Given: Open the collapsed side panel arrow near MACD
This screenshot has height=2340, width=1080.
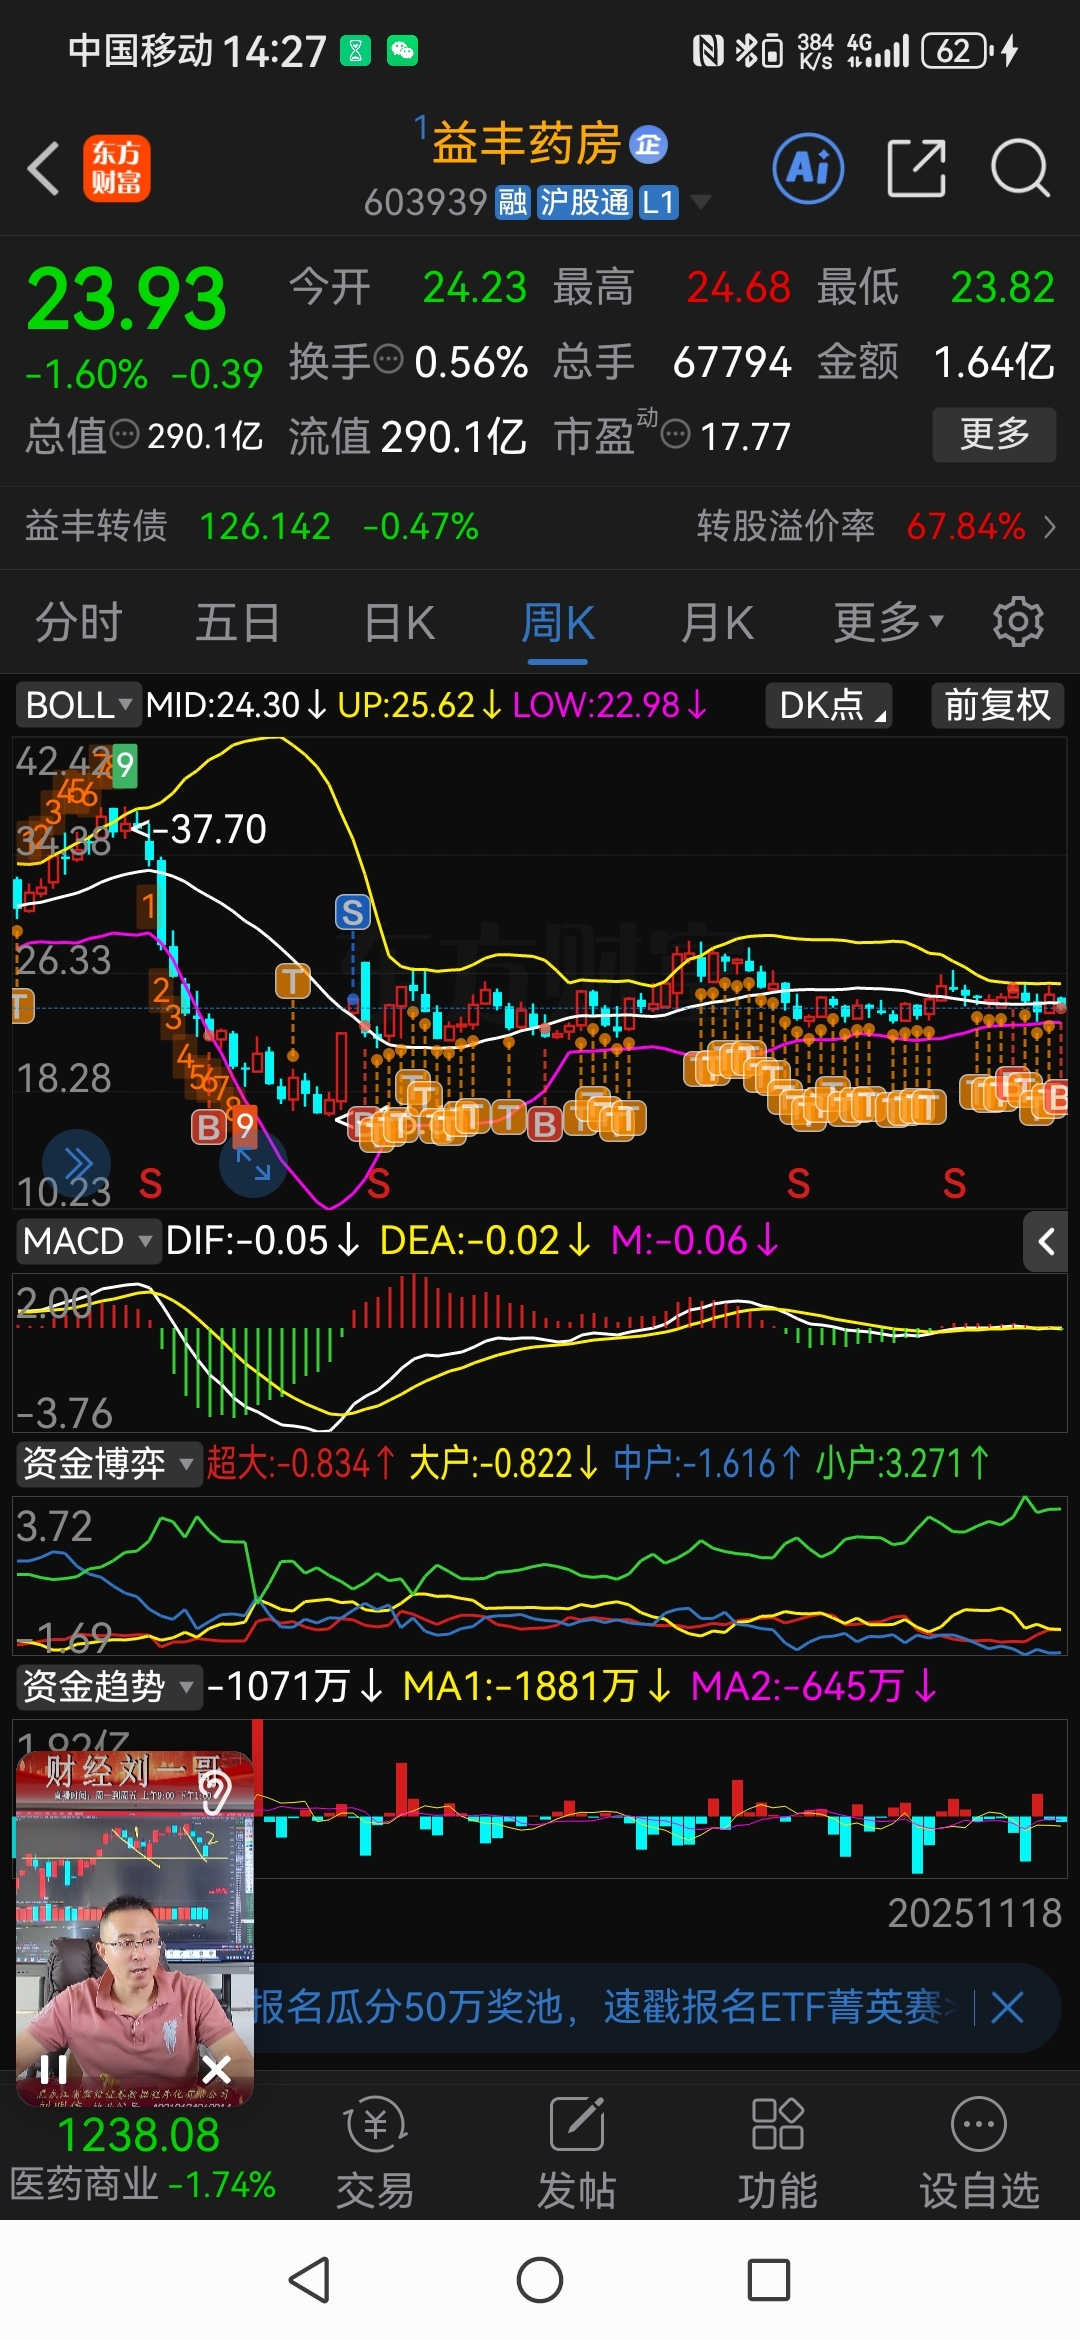Looking at the screenshot, I should pos(1046,1242).
